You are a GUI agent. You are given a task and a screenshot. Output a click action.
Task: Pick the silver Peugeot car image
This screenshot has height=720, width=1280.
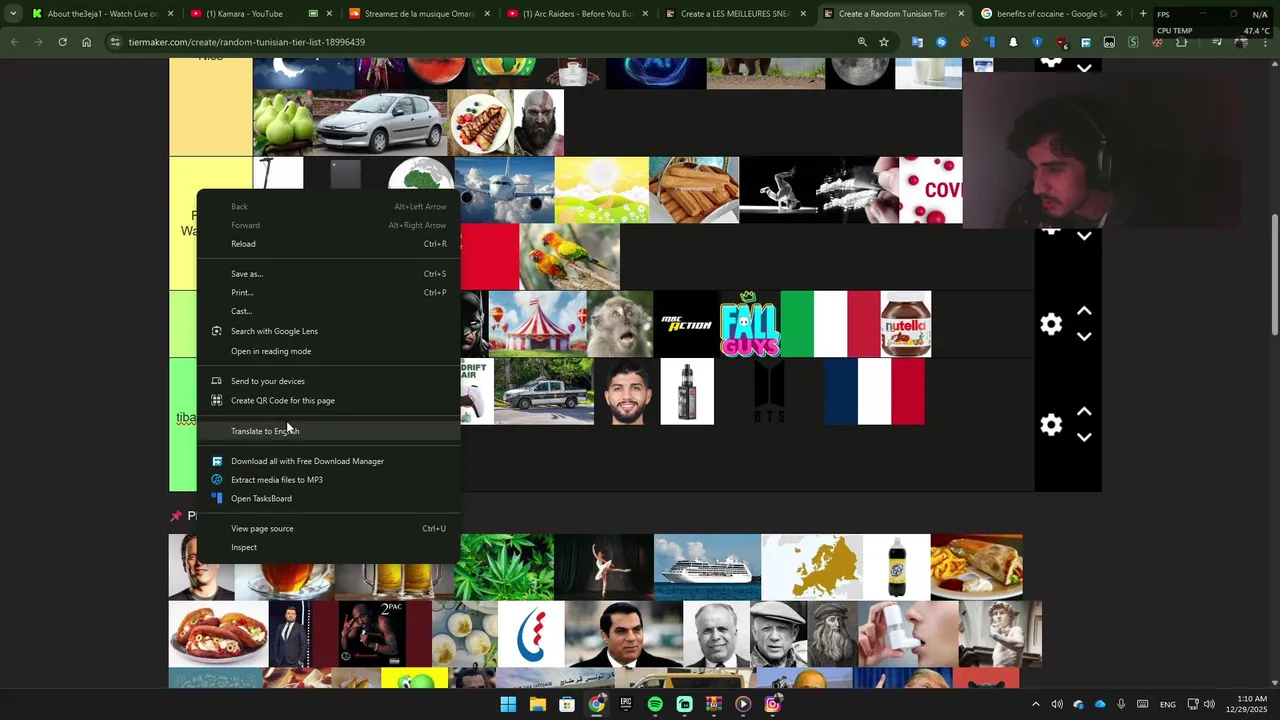click(x=380, y=123)
